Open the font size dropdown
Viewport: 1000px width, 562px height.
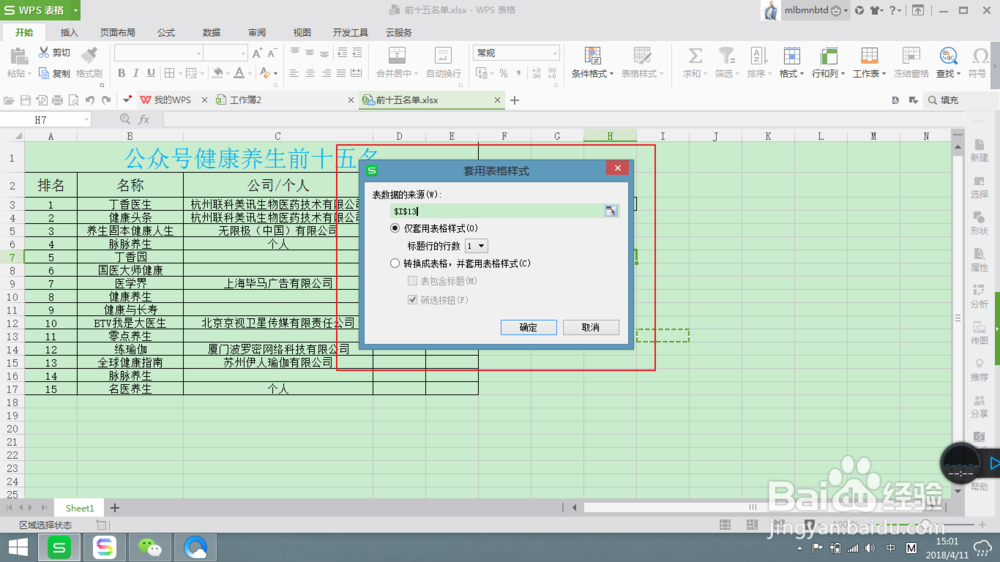(x=243, y=53)
